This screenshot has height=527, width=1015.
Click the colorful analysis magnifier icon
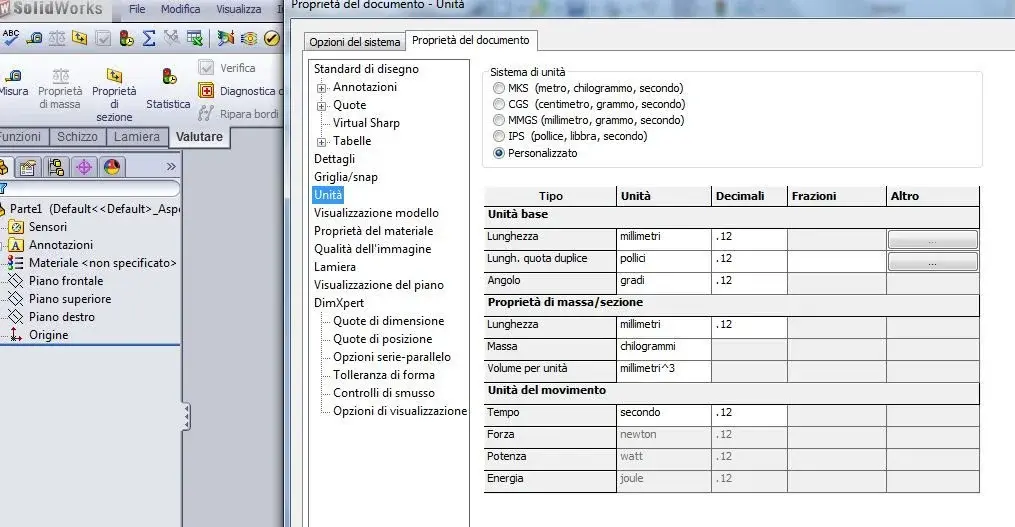225,38
